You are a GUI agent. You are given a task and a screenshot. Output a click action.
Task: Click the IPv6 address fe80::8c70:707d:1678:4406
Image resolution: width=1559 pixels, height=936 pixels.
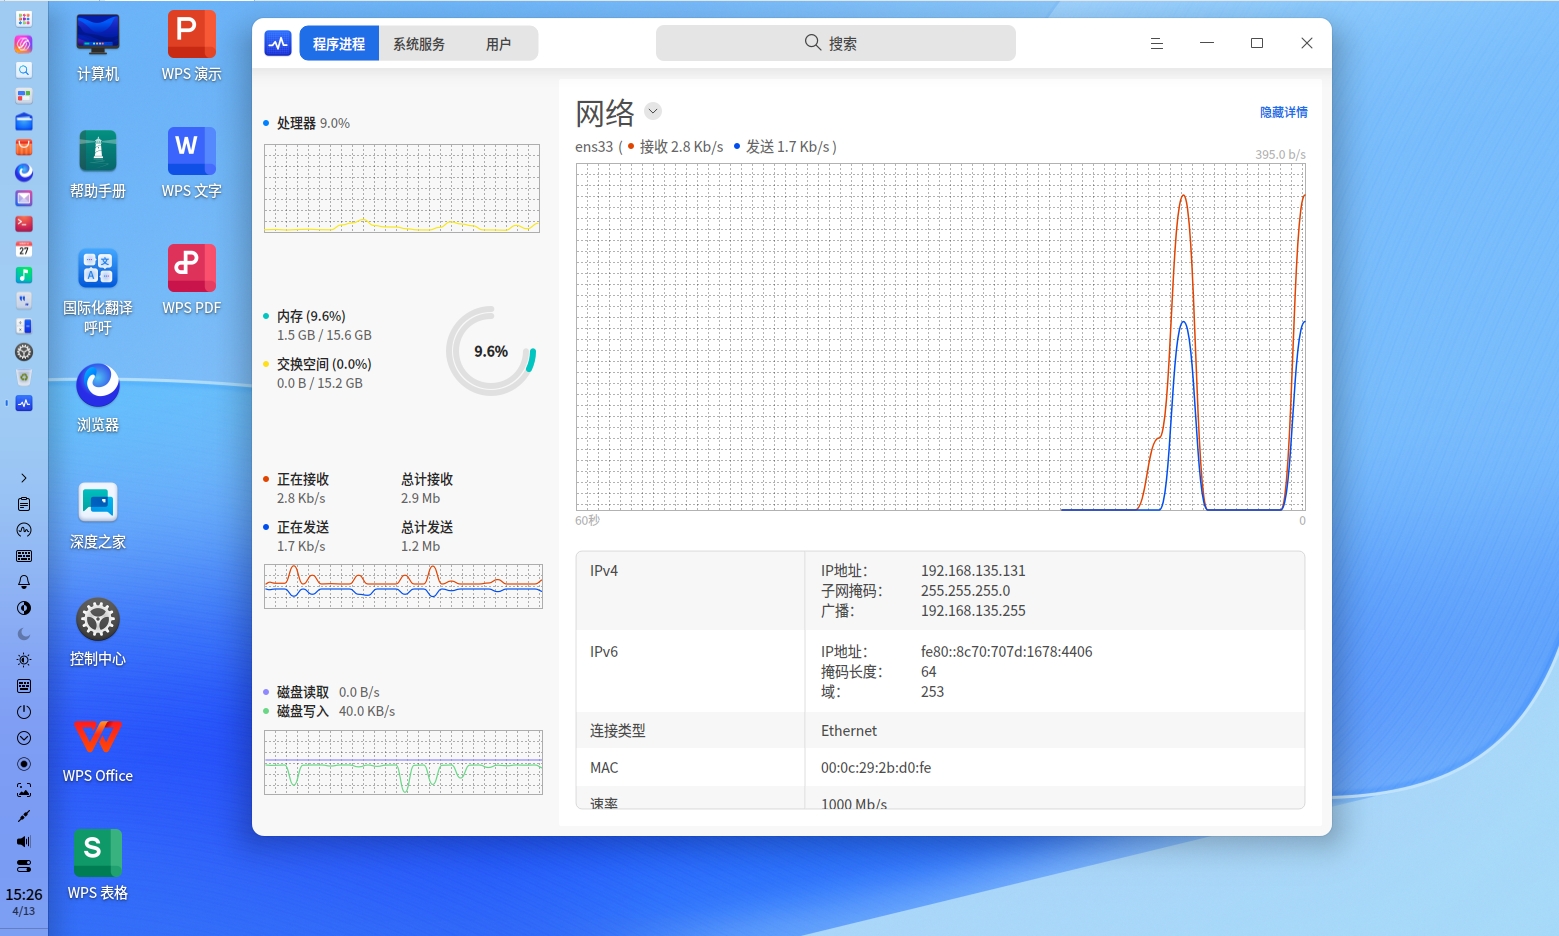pos(1006,652)
